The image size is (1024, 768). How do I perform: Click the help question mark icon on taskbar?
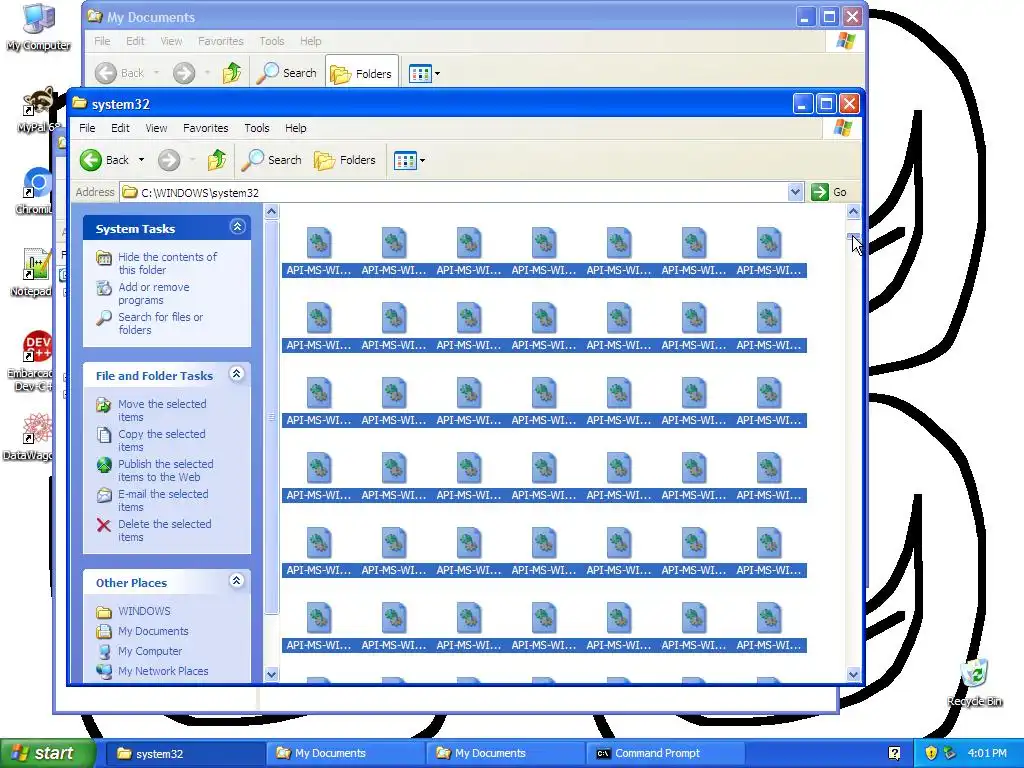(x=895, y=753)
